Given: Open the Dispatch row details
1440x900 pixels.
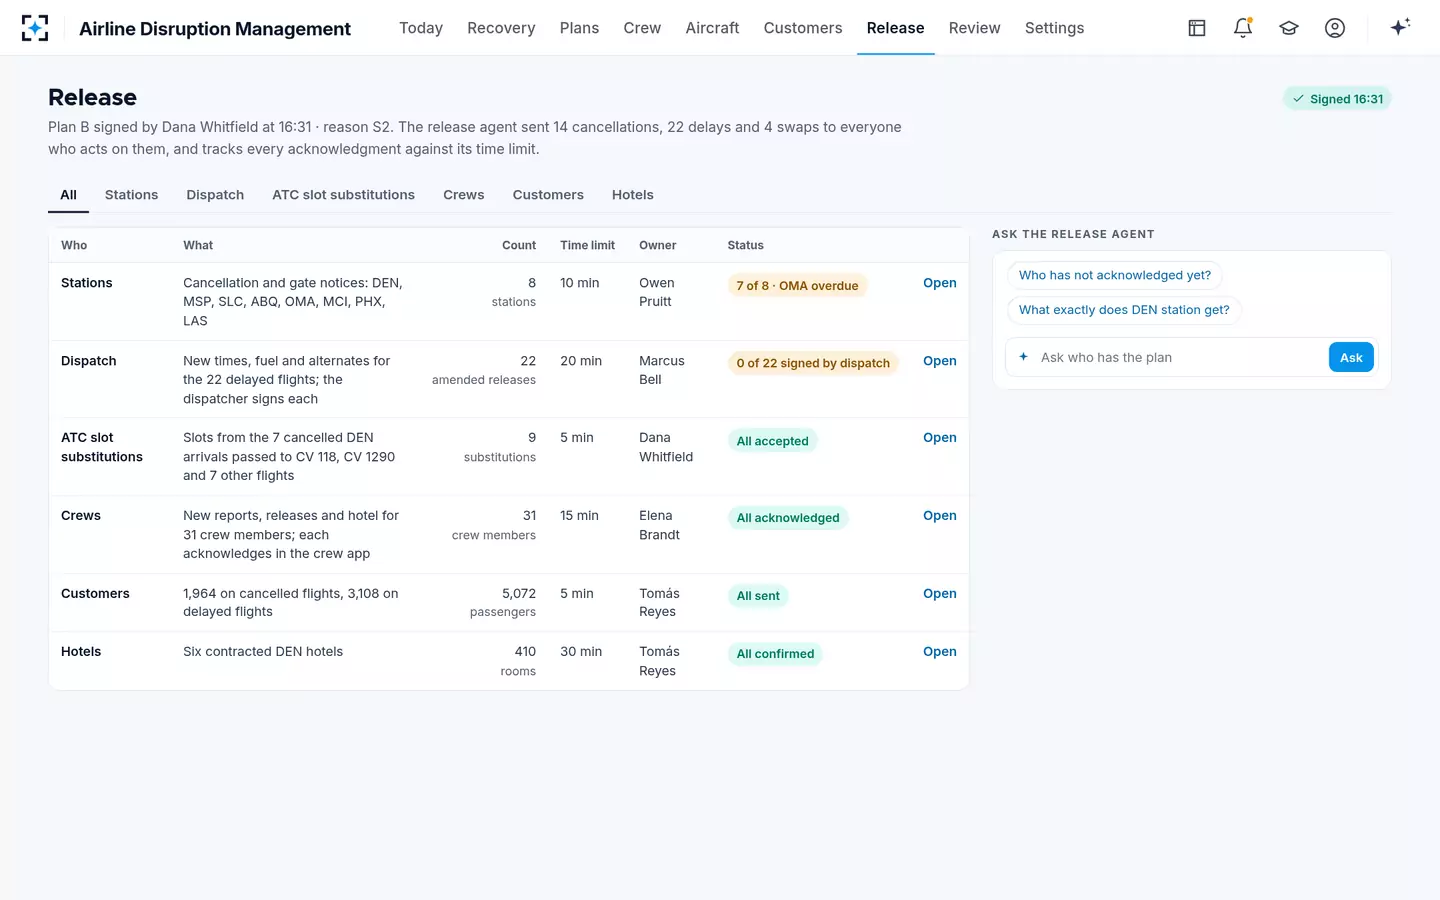Looking at the screenshot, I should pyautogui.click(x=940, y=361).
